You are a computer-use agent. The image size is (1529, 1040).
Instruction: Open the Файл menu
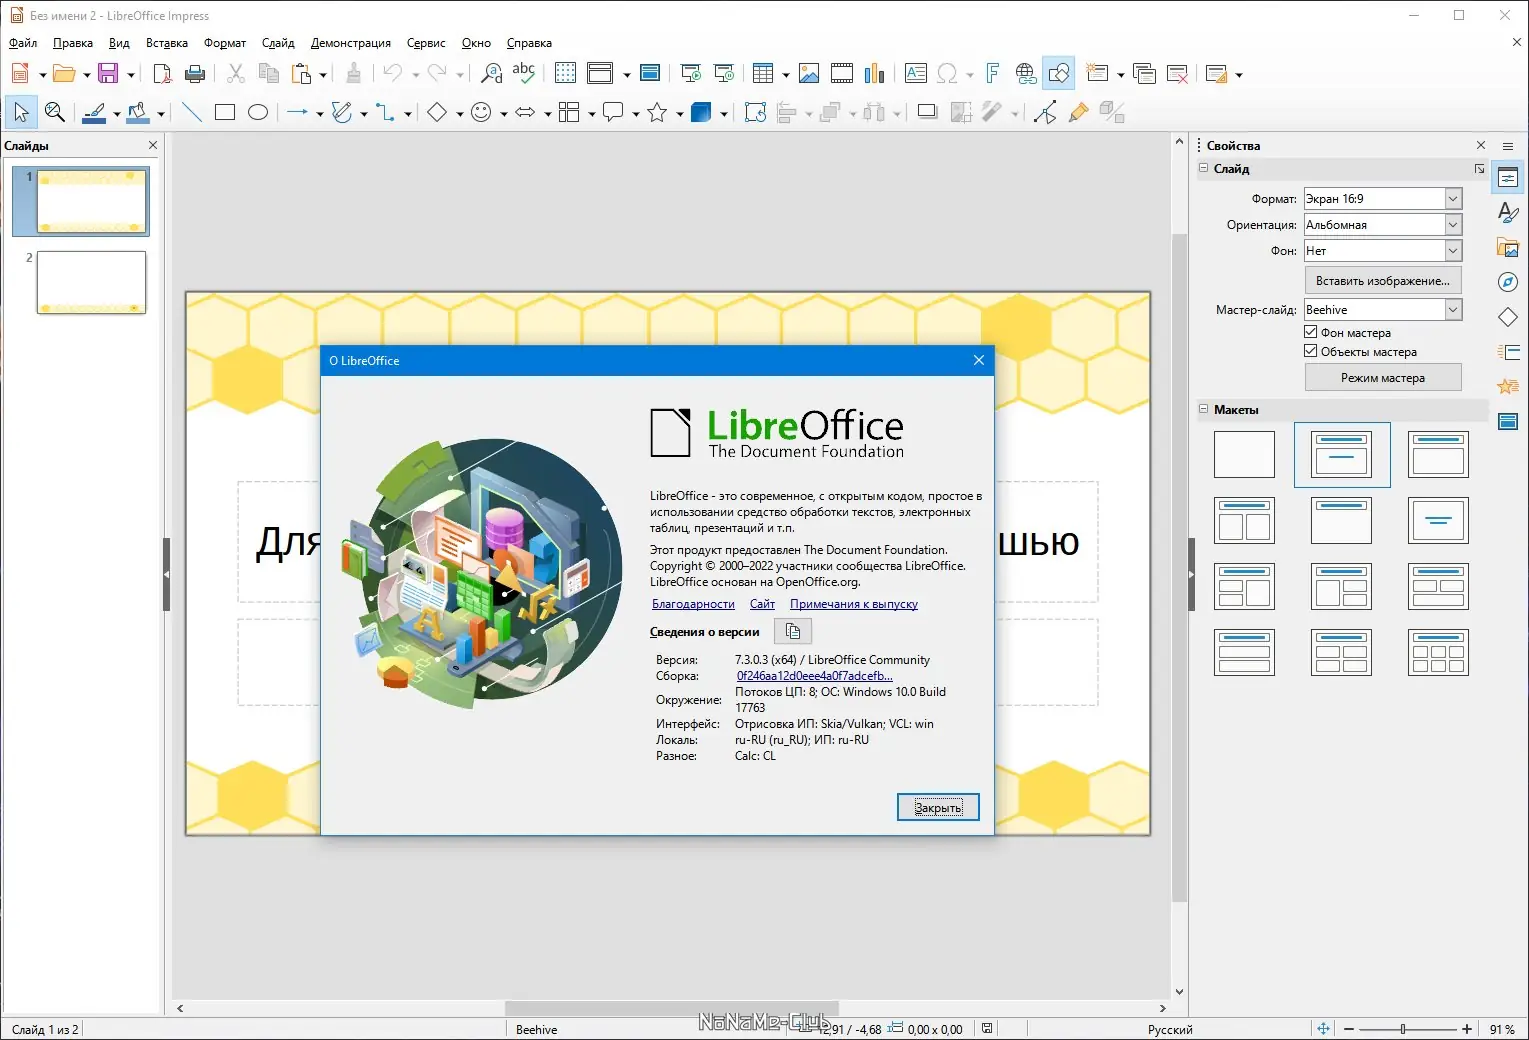[23, 43]
